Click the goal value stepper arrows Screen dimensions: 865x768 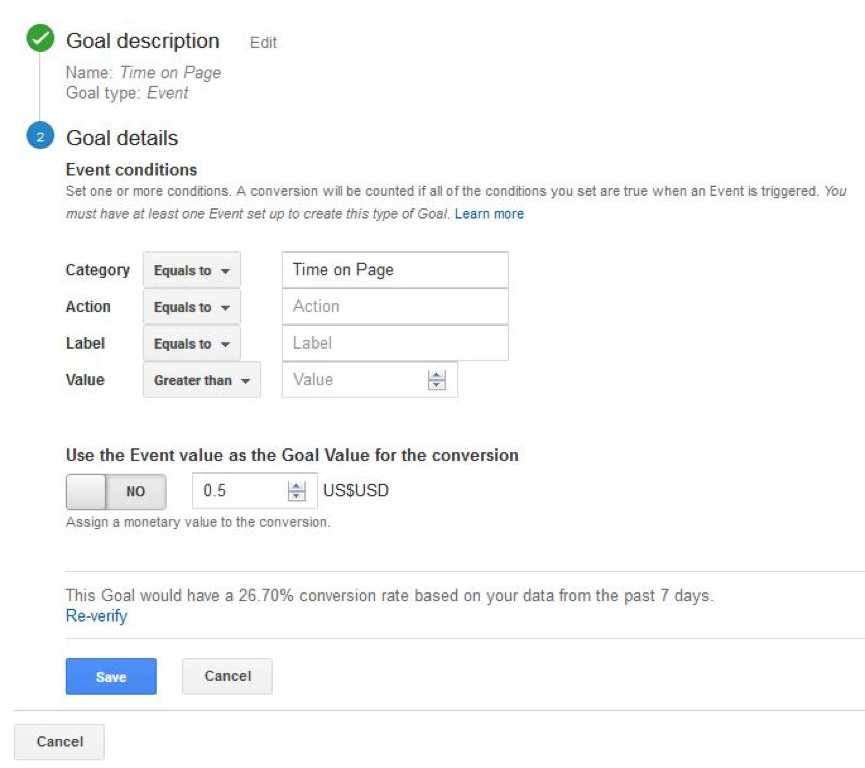tap(296, 491)
